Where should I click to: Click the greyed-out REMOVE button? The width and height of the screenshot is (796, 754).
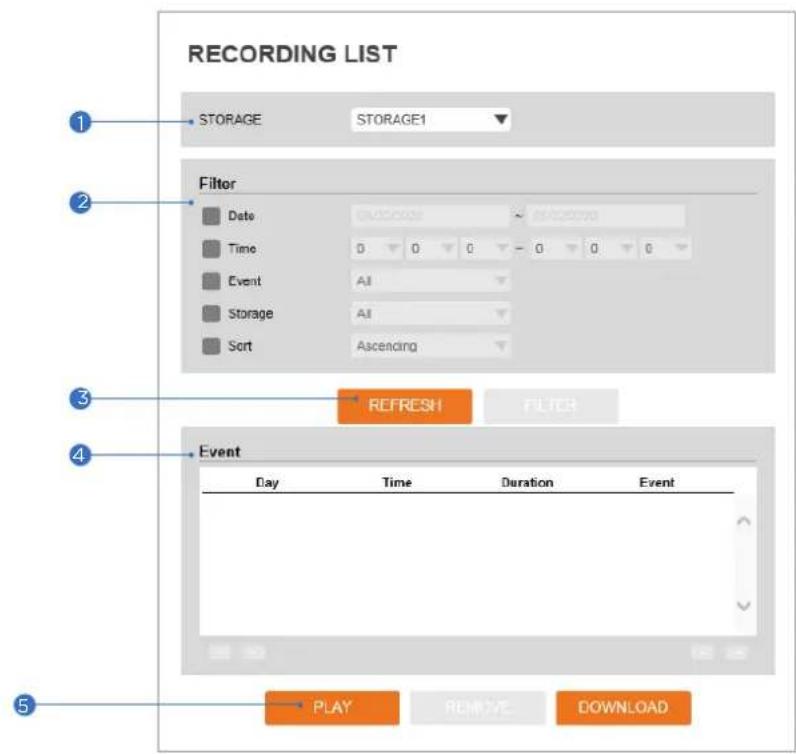click(x=478, y=707)
